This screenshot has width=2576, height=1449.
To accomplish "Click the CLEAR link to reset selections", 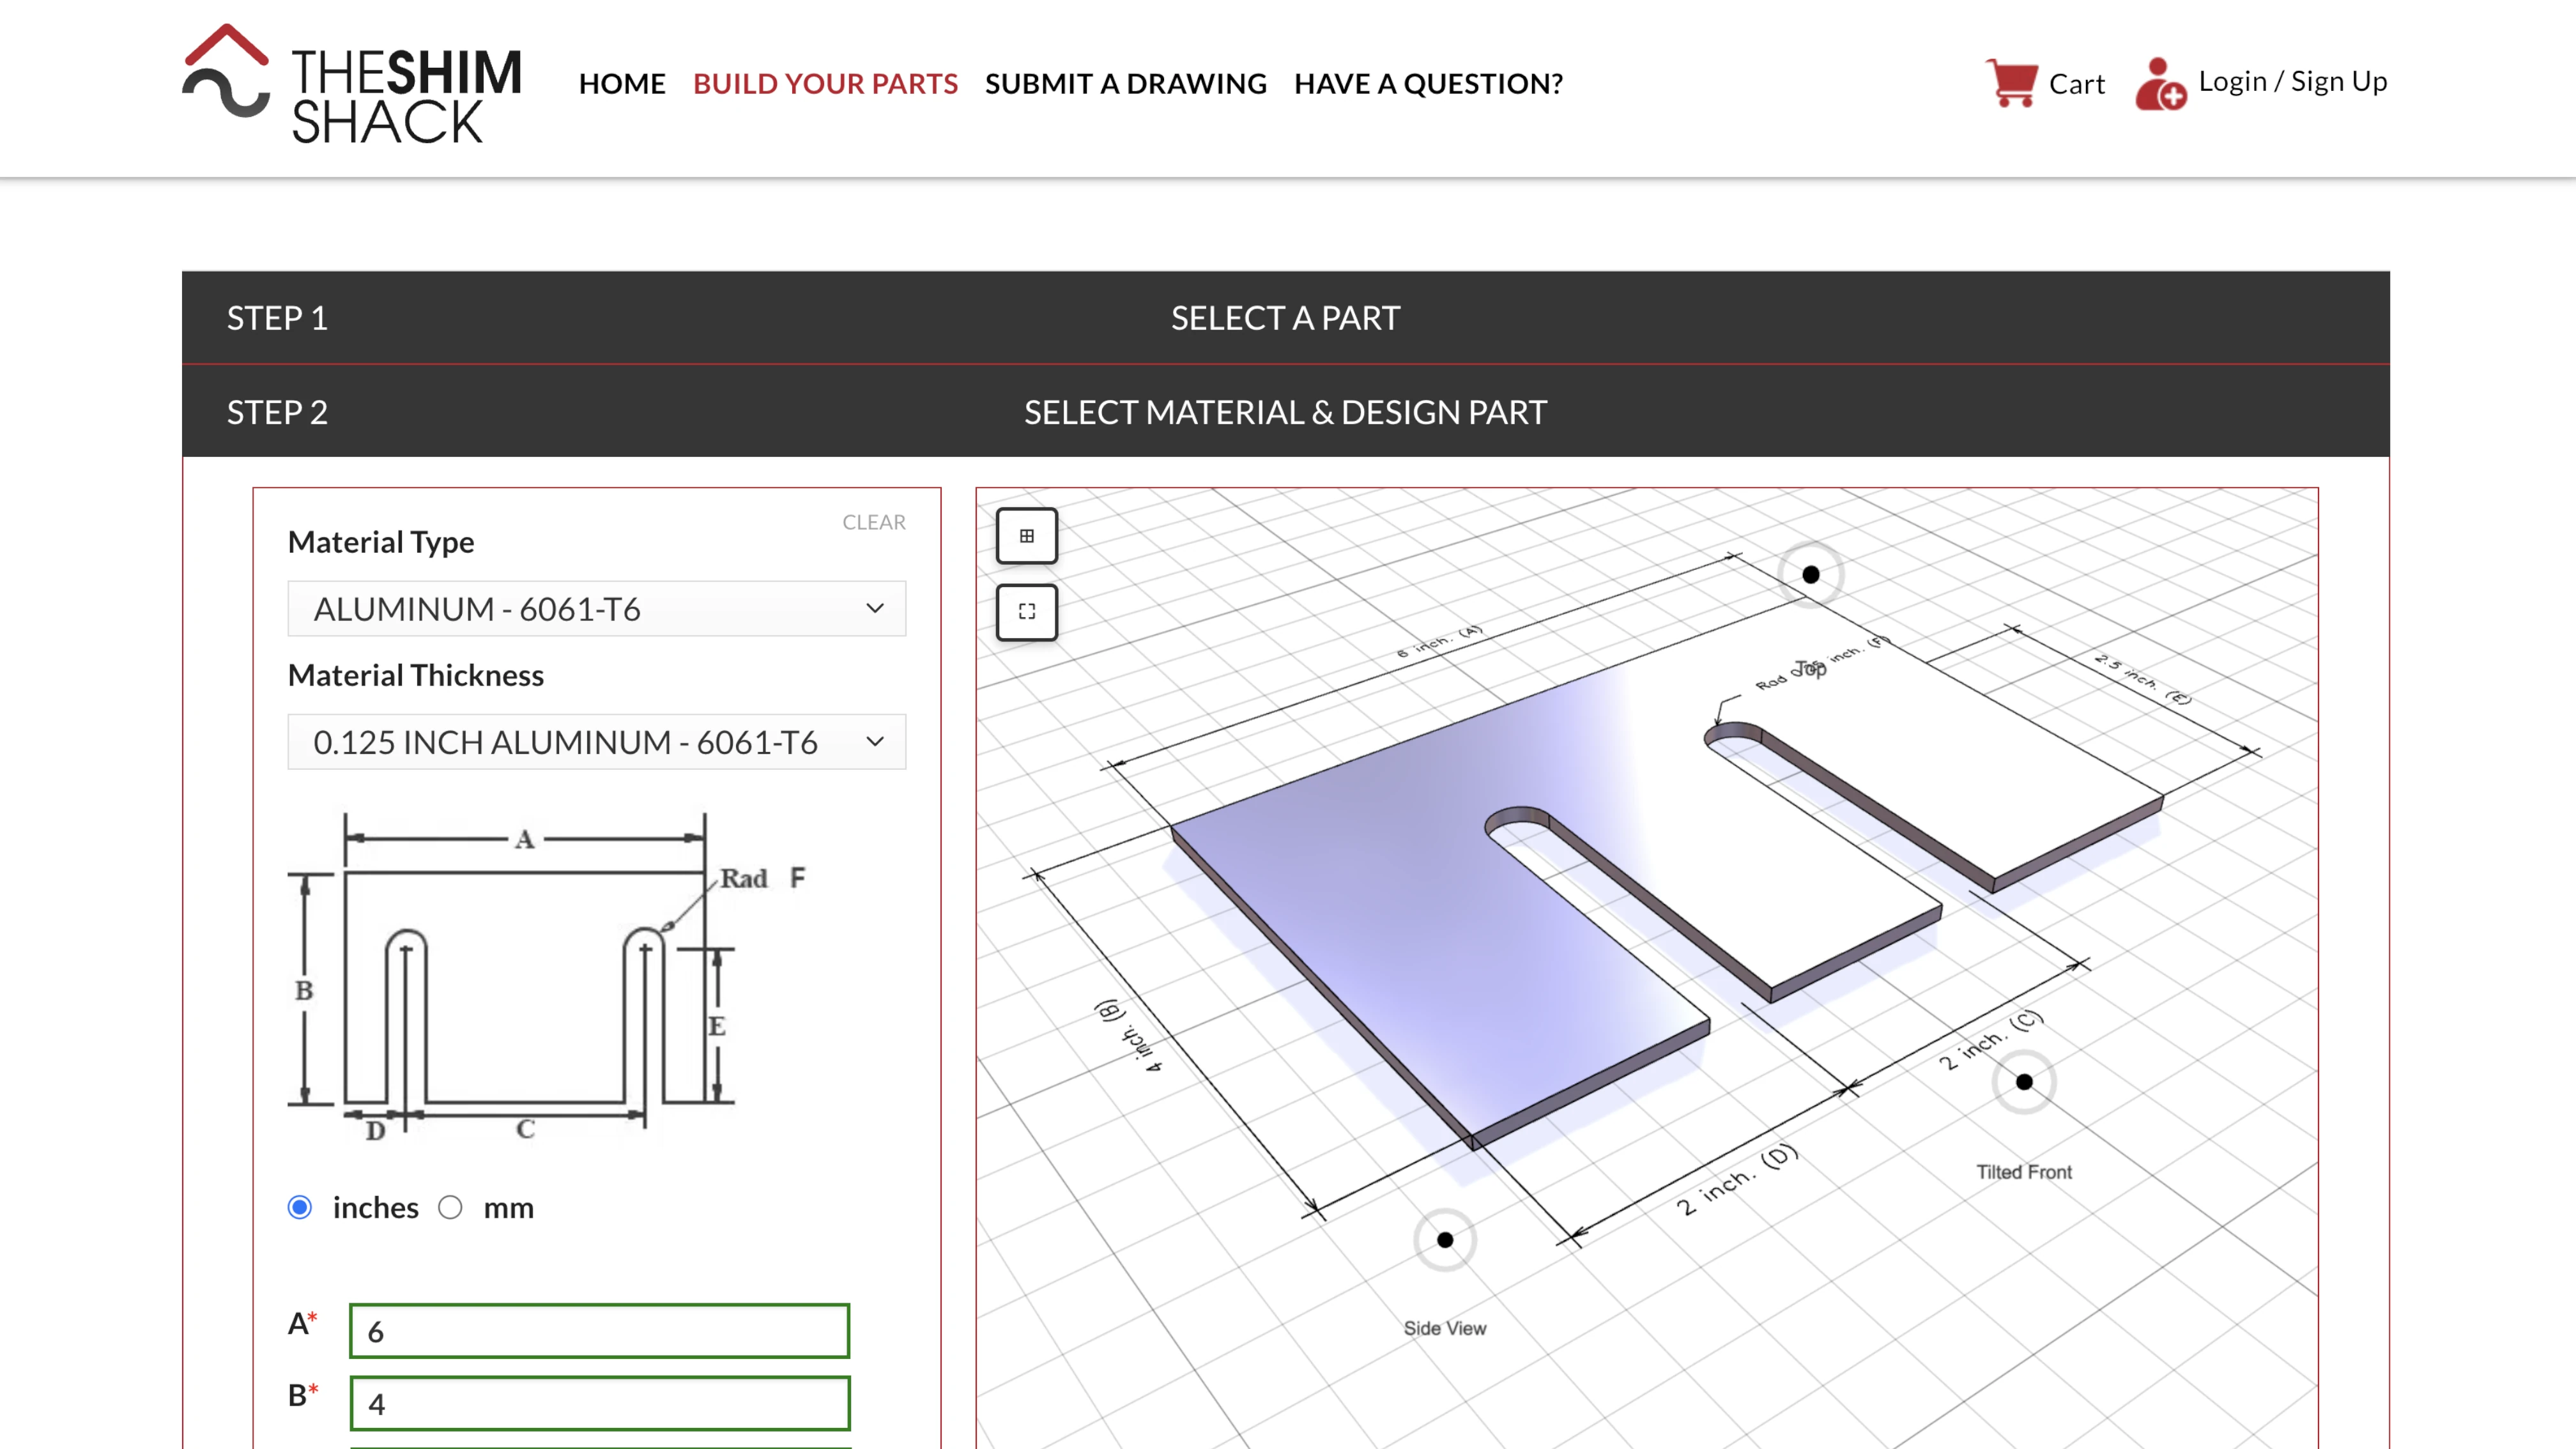I will 872,521.
